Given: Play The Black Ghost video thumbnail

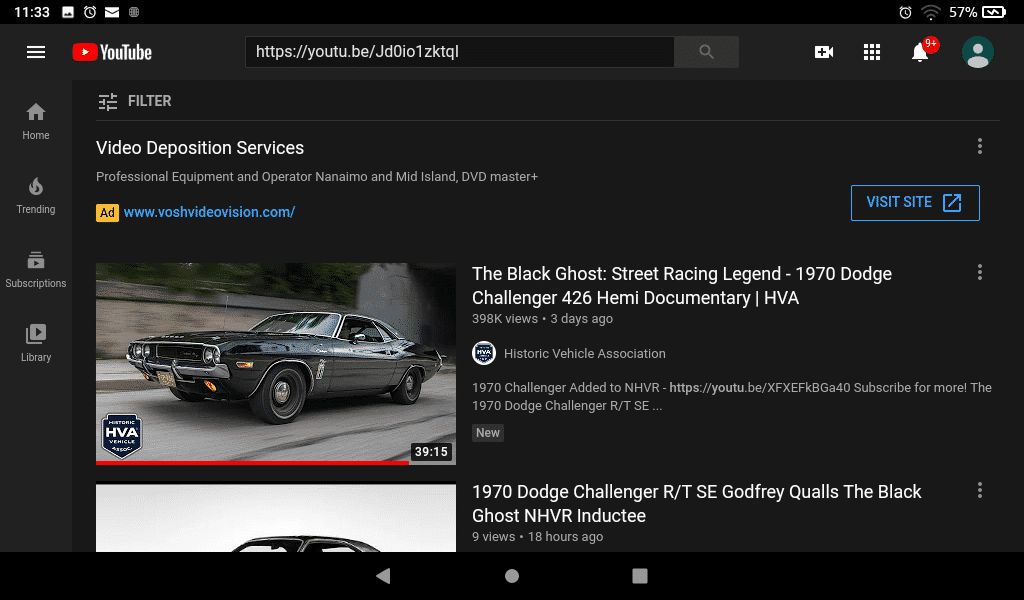Looking at the screenshot, I should pyautogui.click(x=276, y=364).
